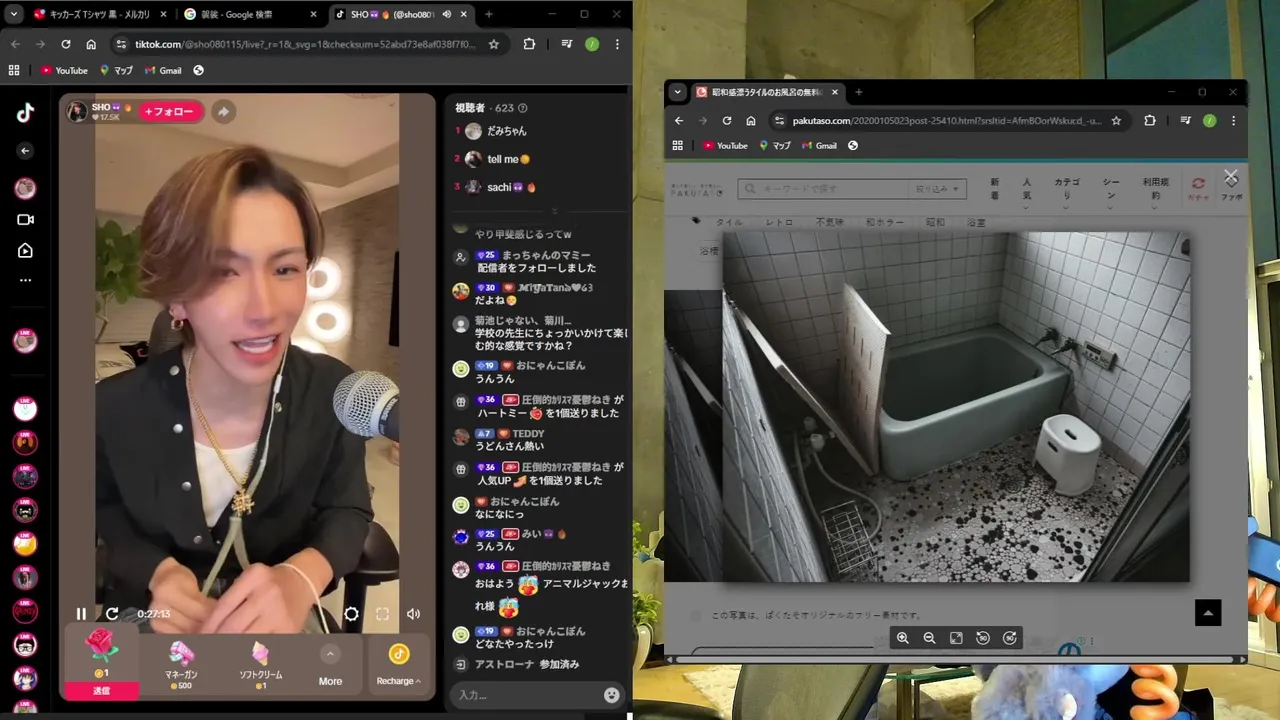Open Recharge coins menu

click(x=398, y=665)
